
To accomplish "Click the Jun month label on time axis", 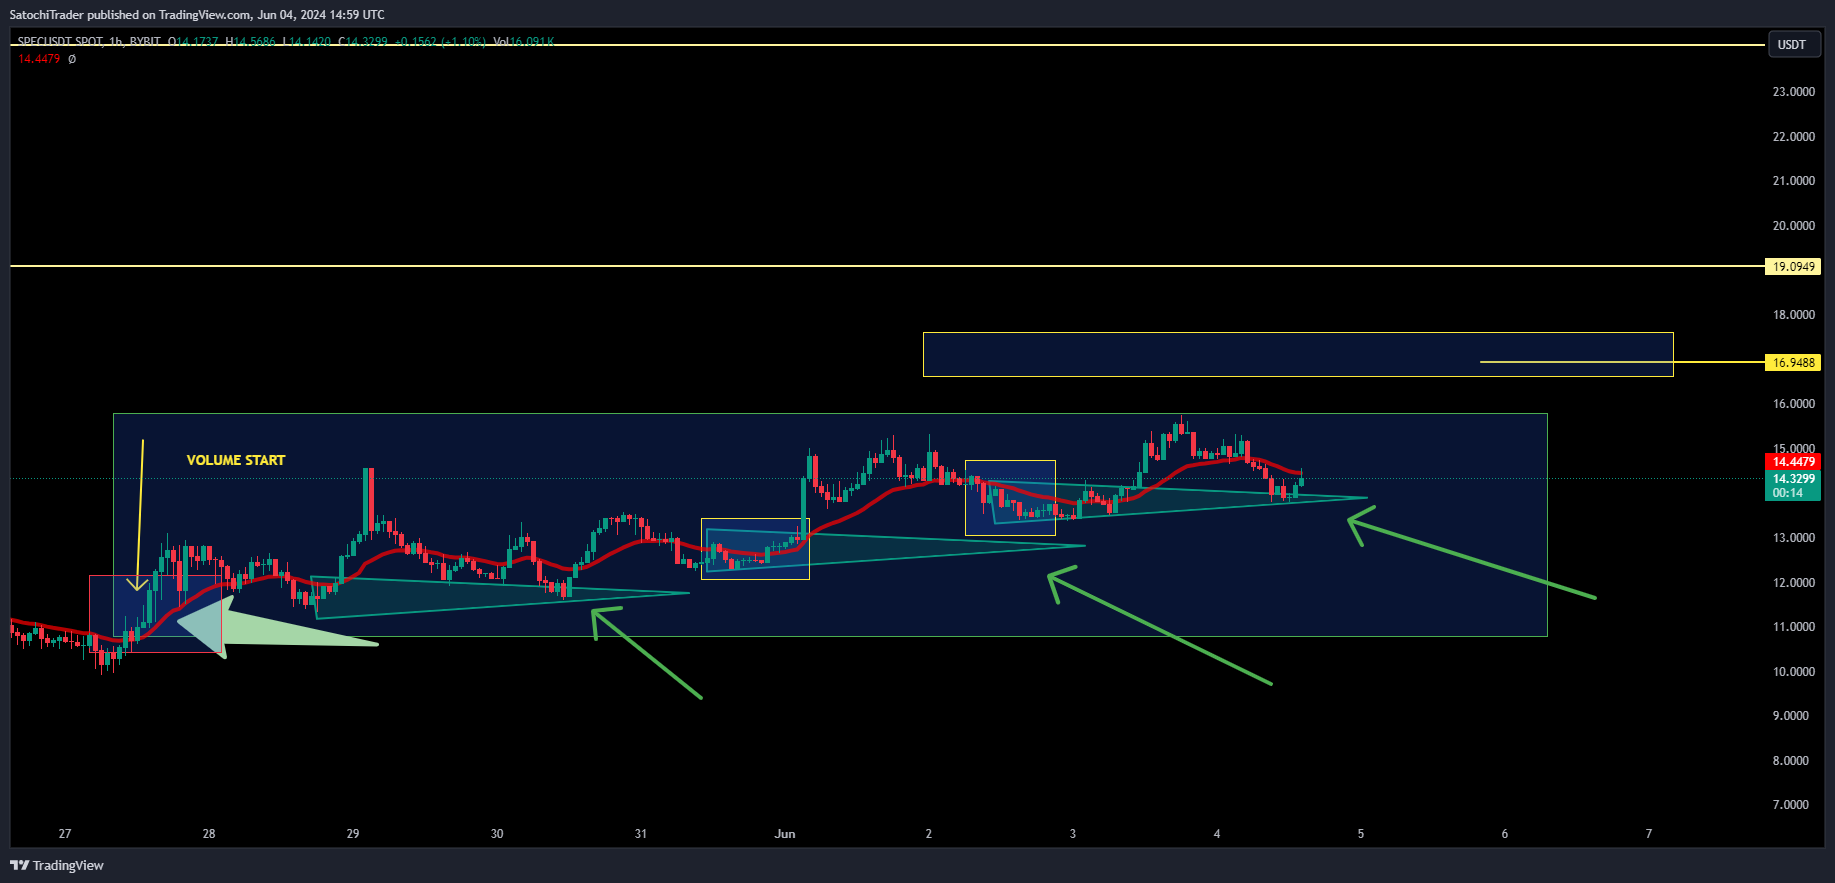I will coord(785,833).
